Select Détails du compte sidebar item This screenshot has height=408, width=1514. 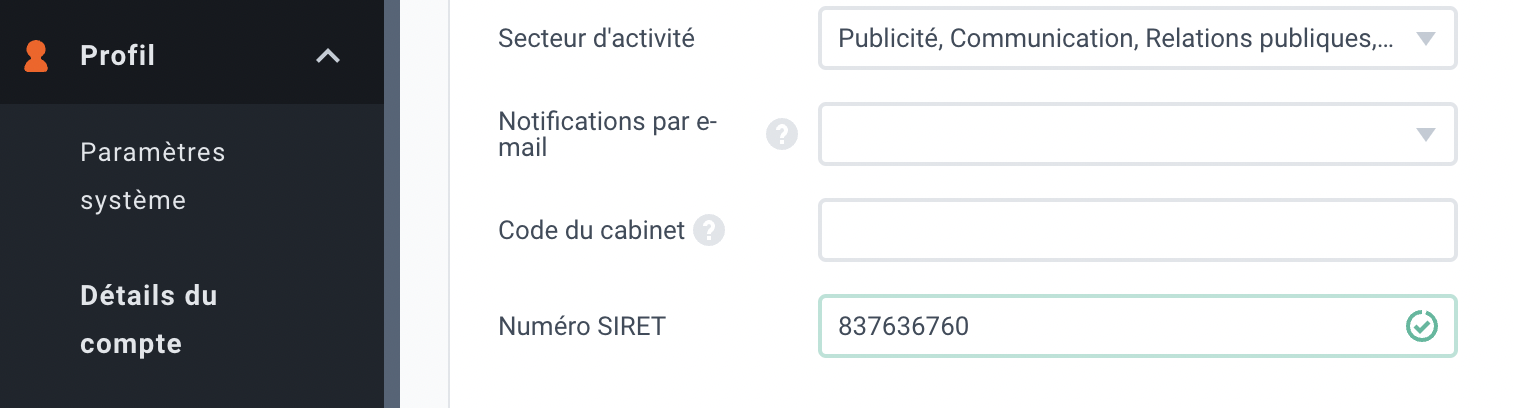(x=149, y=320)
